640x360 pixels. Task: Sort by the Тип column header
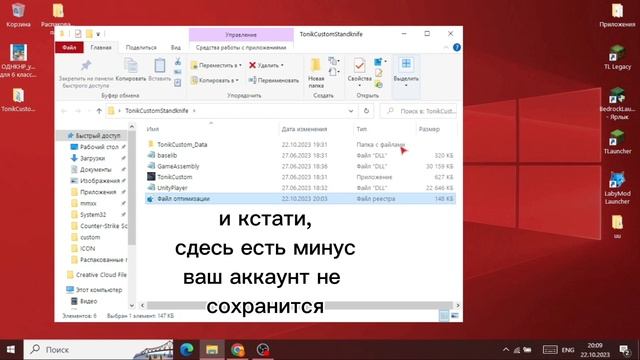362,129
